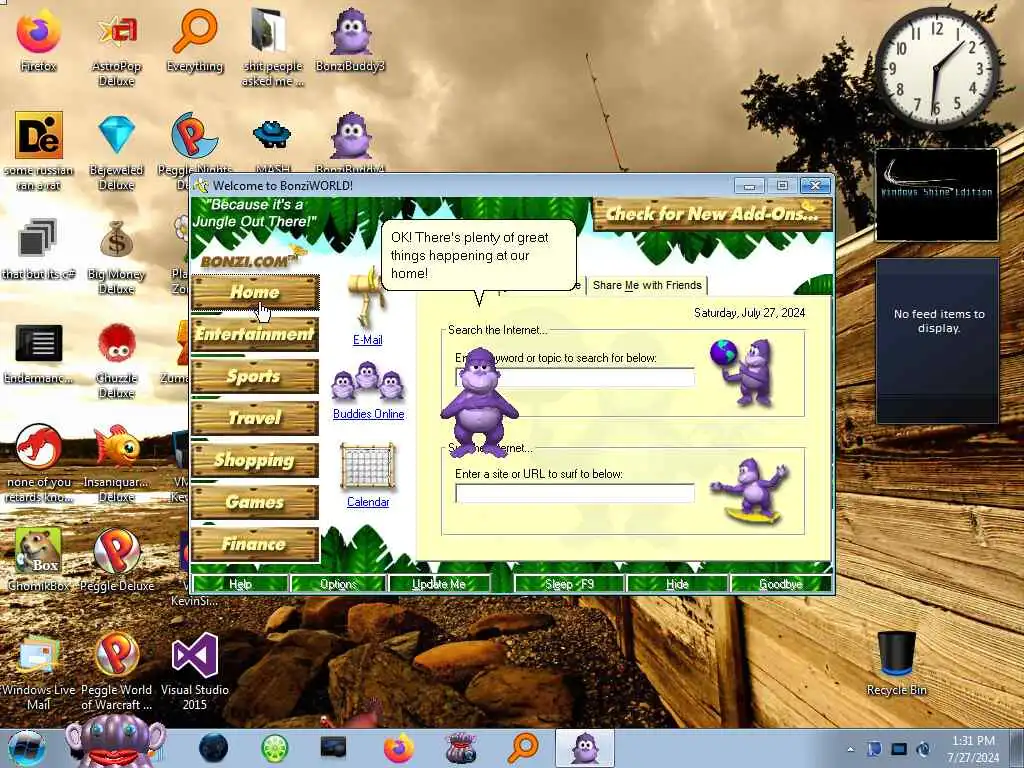1024x768 pixels.
Task: Click the Windows Shine Edition gadget
Action: coord(936,195)
